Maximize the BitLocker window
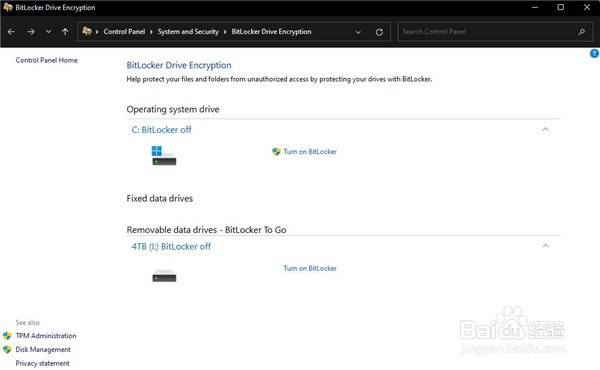Image resolution: width=600 pixels, height=370 pixels. 561,7
